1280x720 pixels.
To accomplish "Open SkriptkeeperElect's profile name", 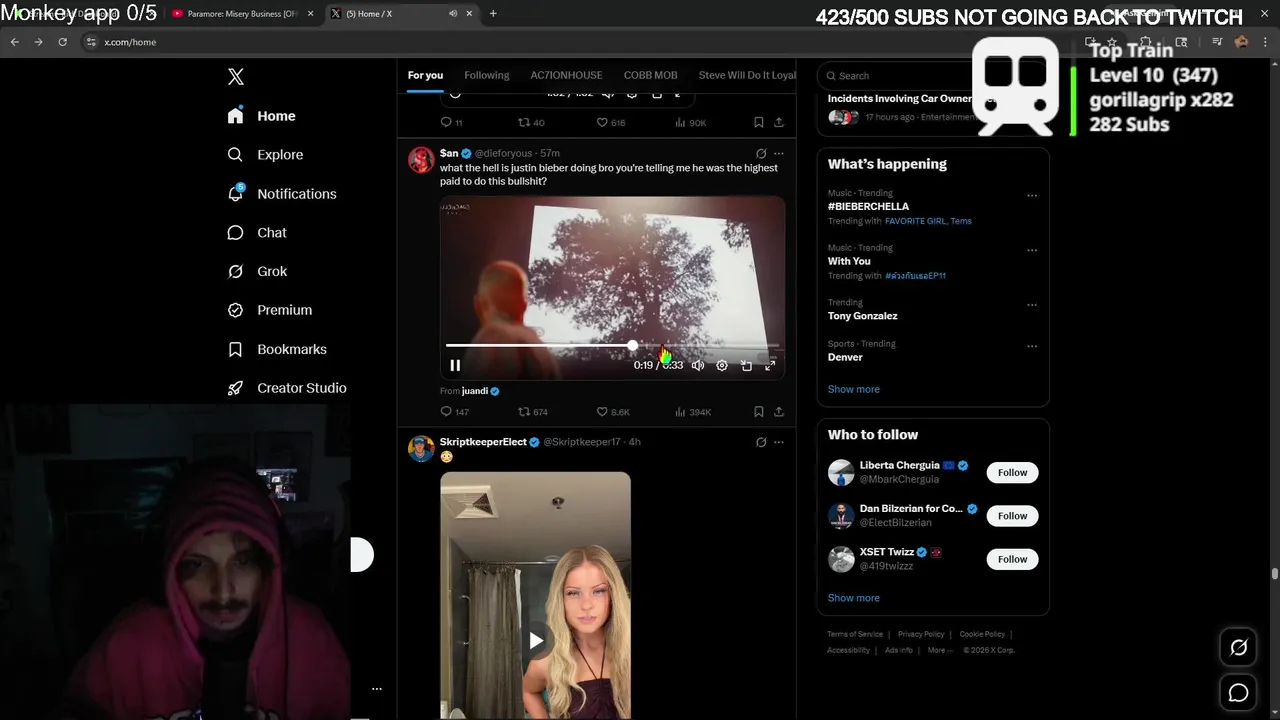I will [x=483, y=442].
